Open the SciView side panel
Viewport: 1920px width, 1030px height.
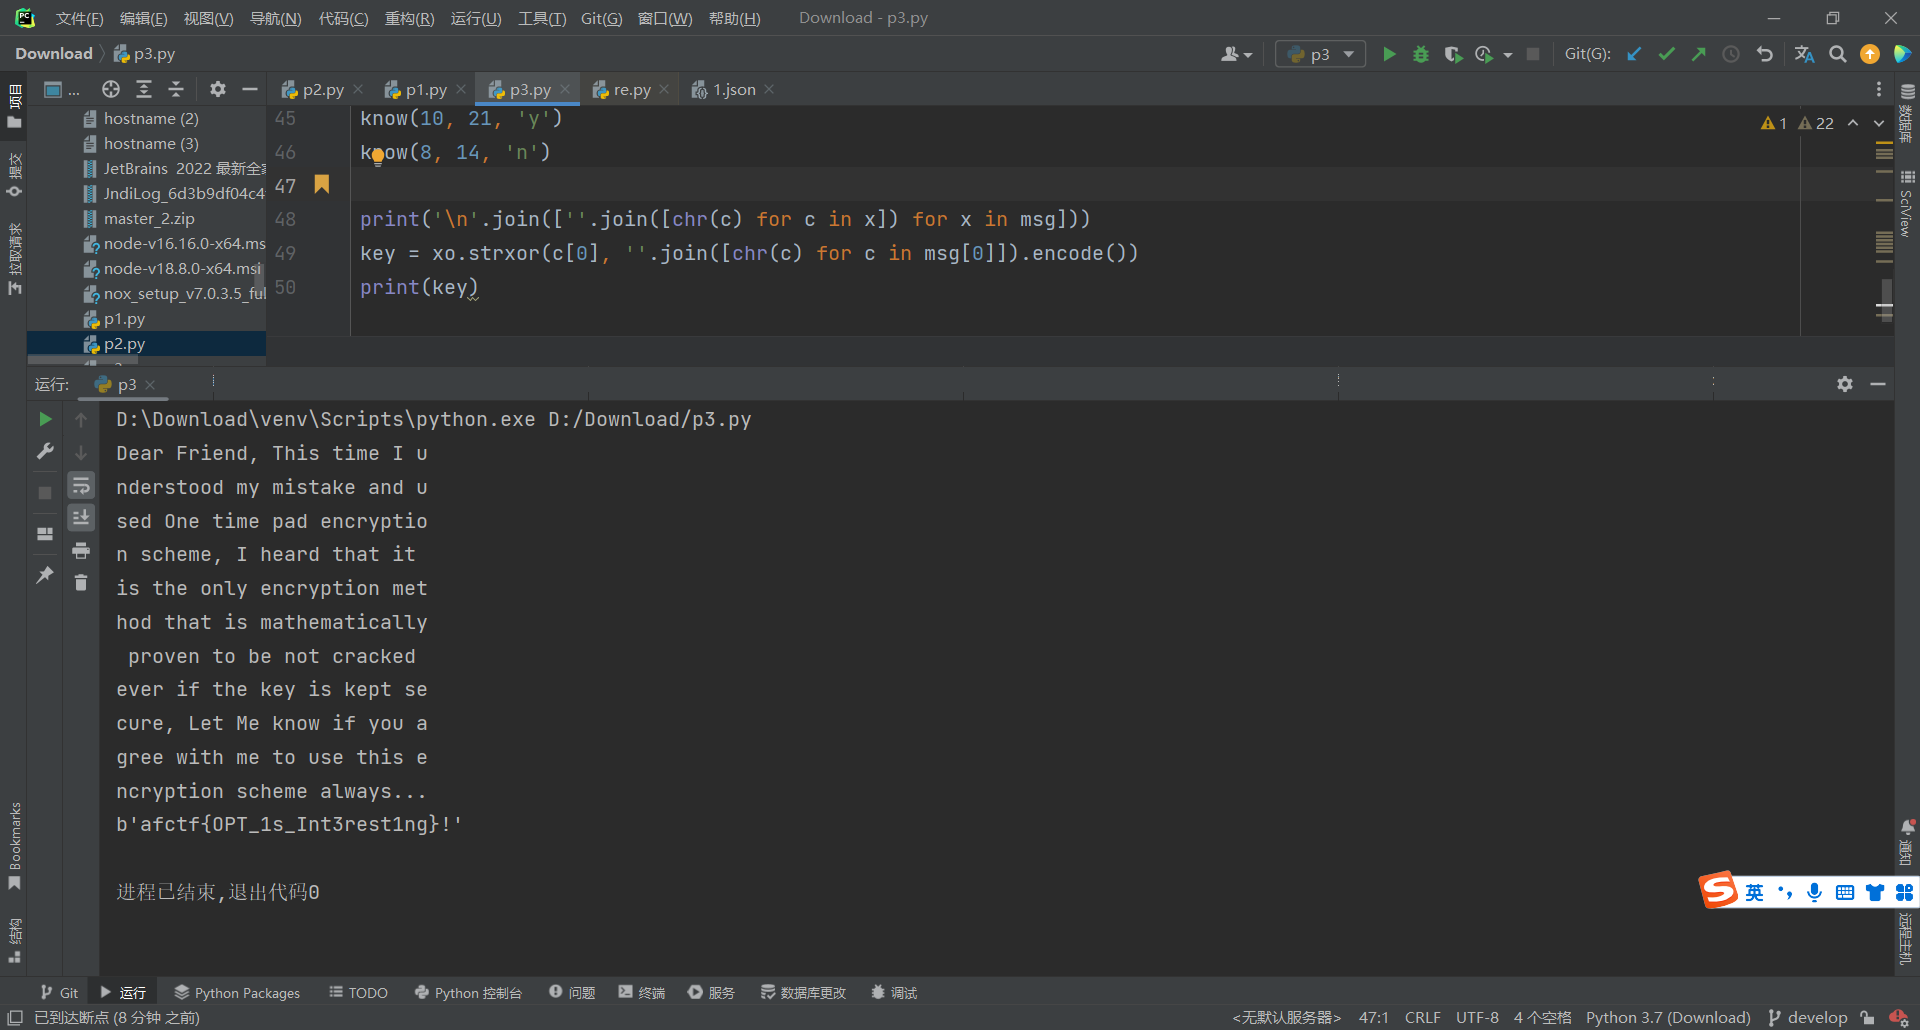click(1907, 203)
